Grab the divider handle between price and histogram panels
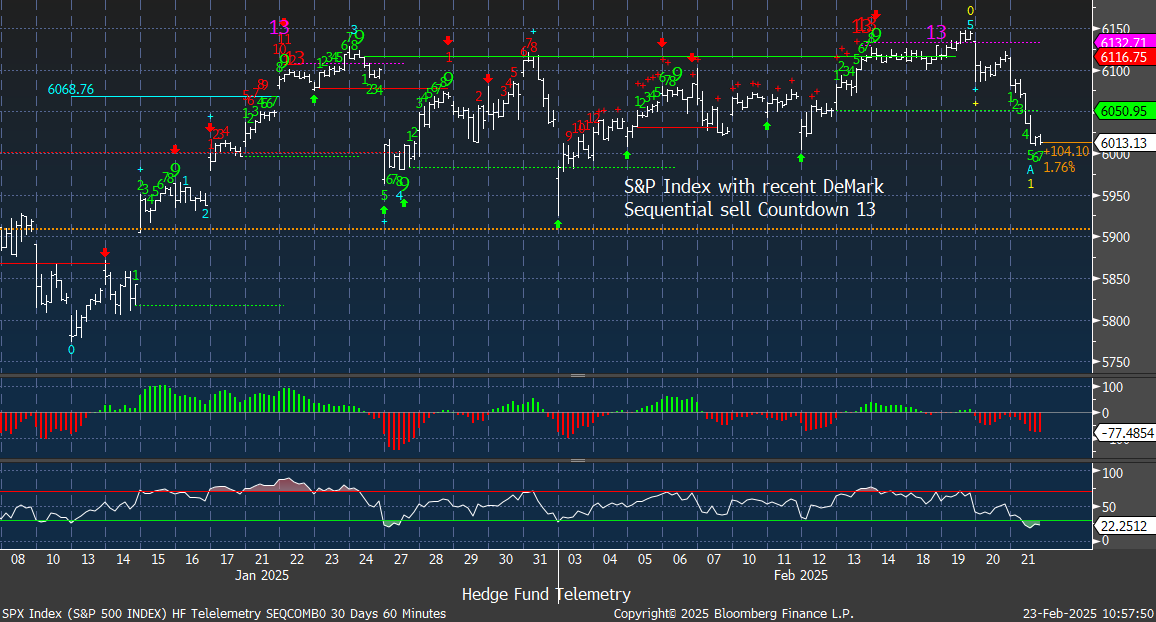Screen dimensions: 1156x622 577,375
